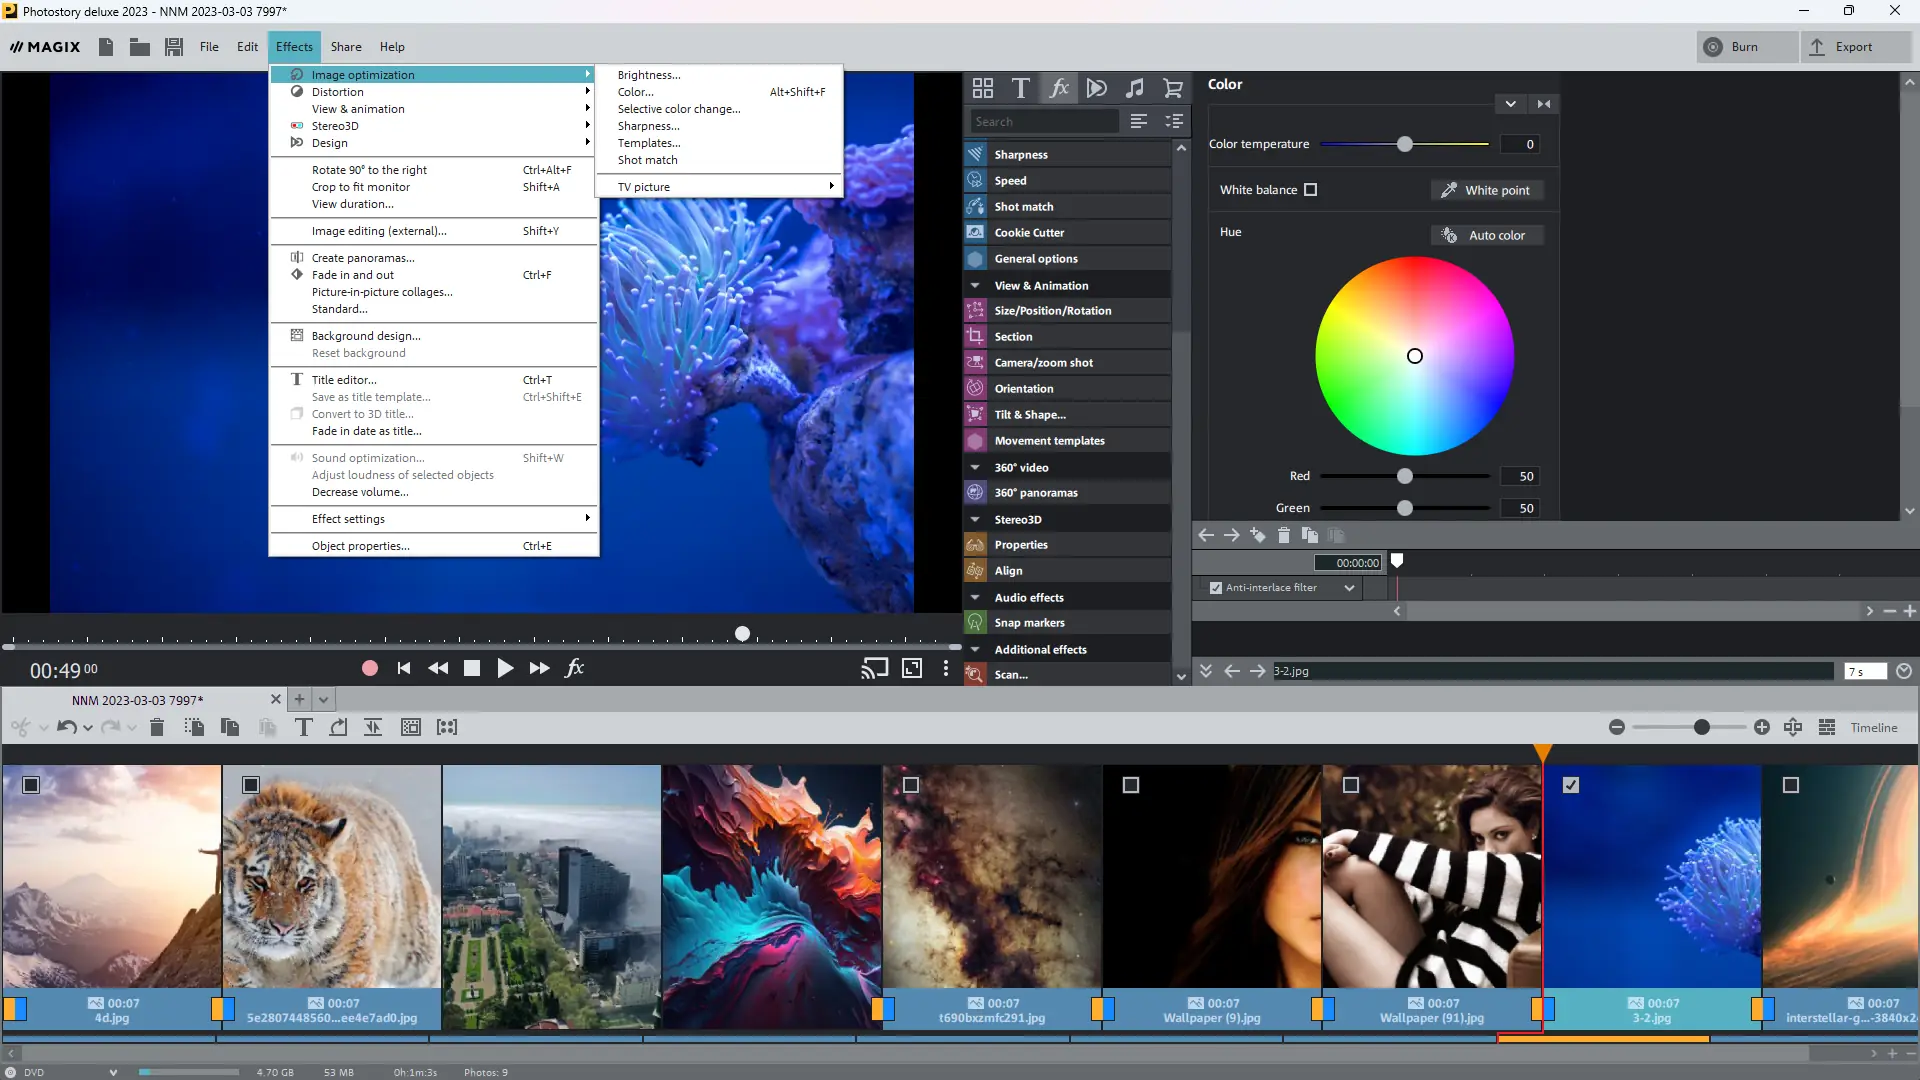The width and height of the screenshot is (1920, 1080).
Task: Open the music note audio tab
Action: [x=1134, y=88]
